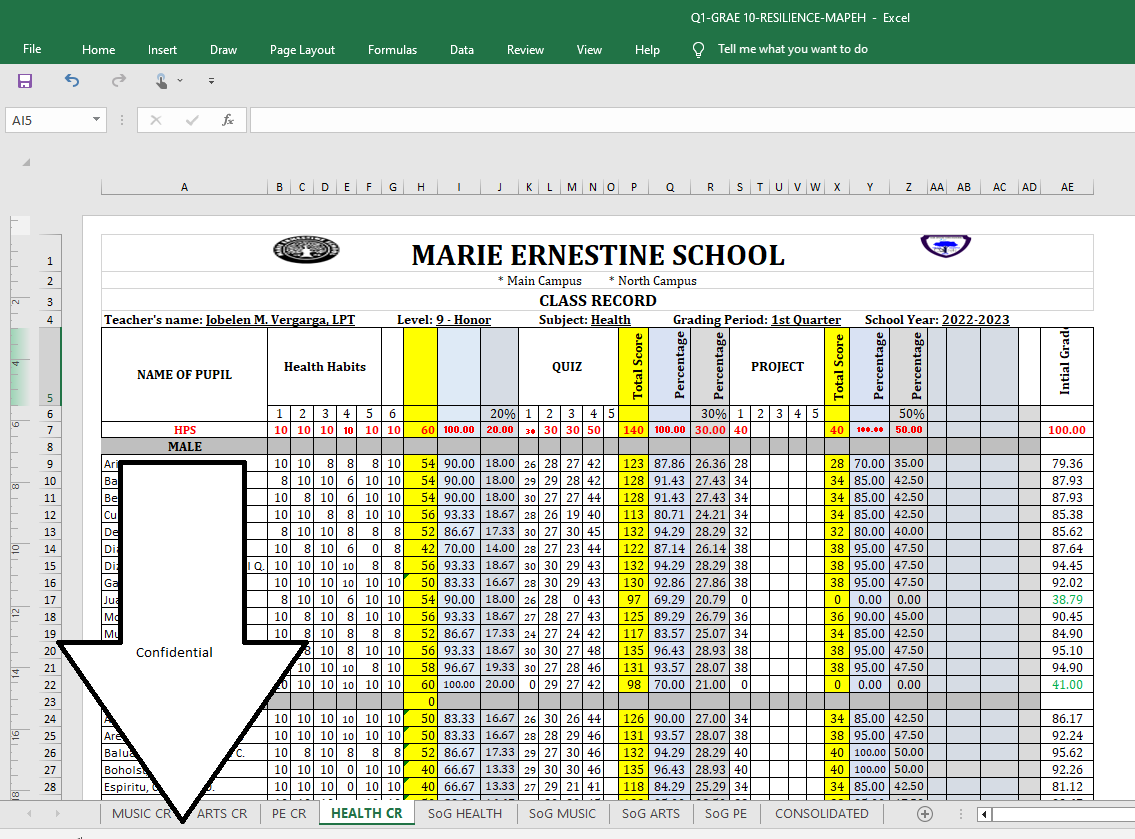Screen dimensions: 1135x839
Task: Open the SoG HEALTH sheet tab
Action: (465, 814)
